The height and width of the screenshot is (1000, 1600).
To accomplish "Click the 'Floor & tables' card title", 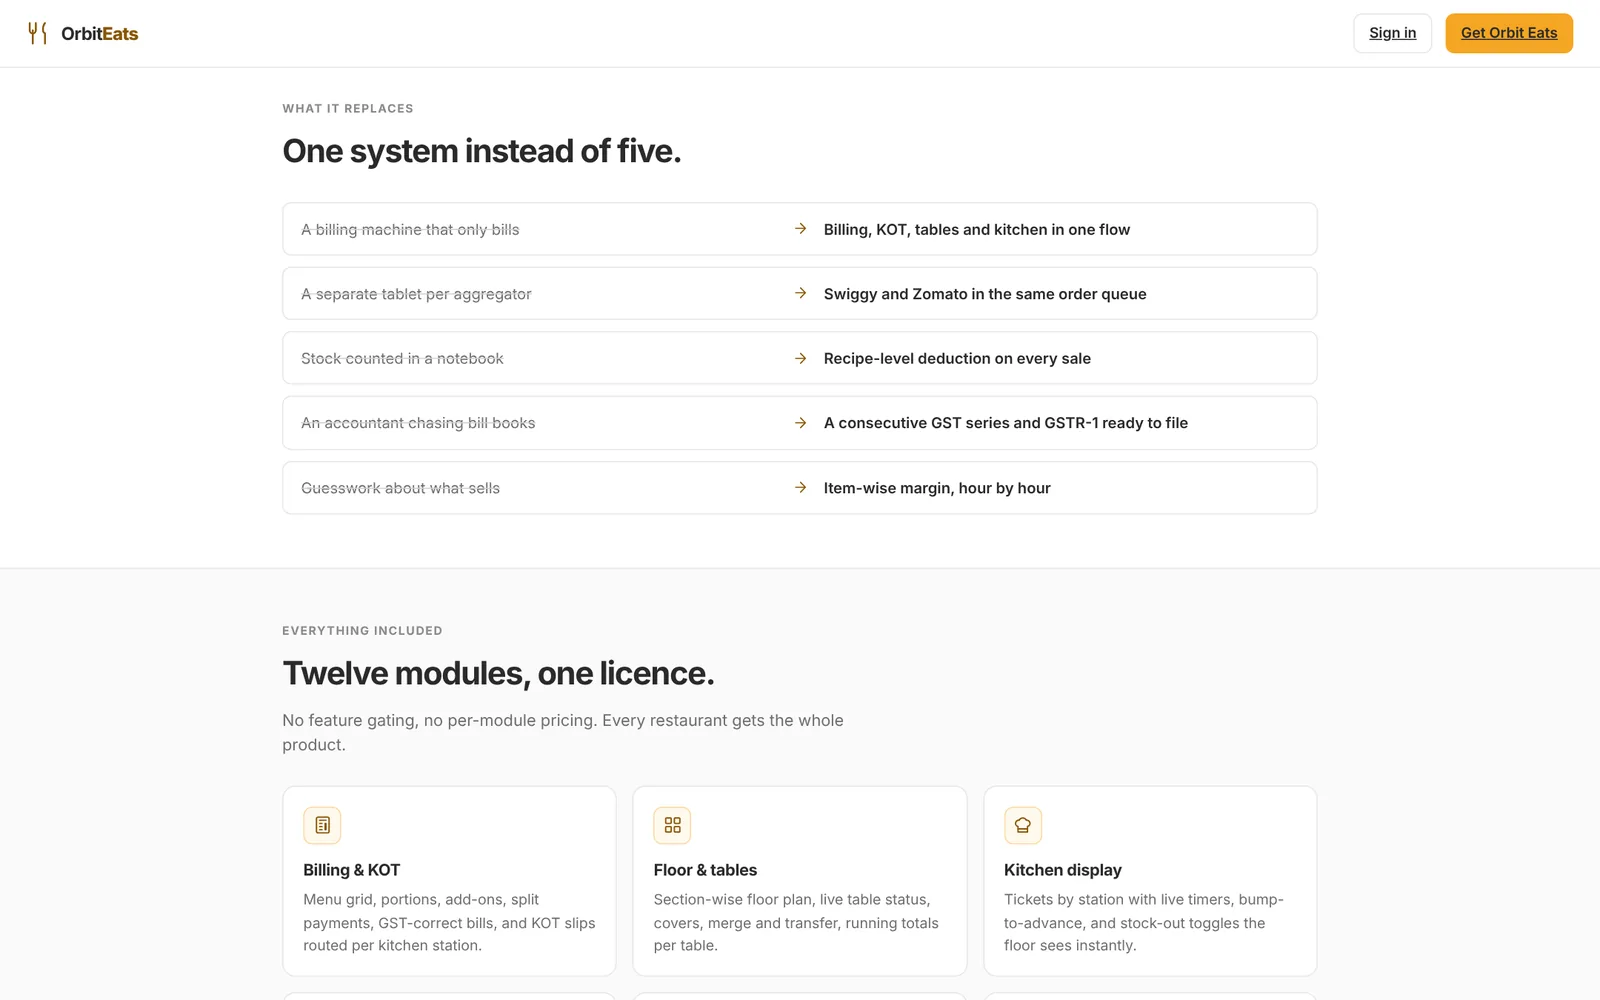I will click(x=705, y=870).
